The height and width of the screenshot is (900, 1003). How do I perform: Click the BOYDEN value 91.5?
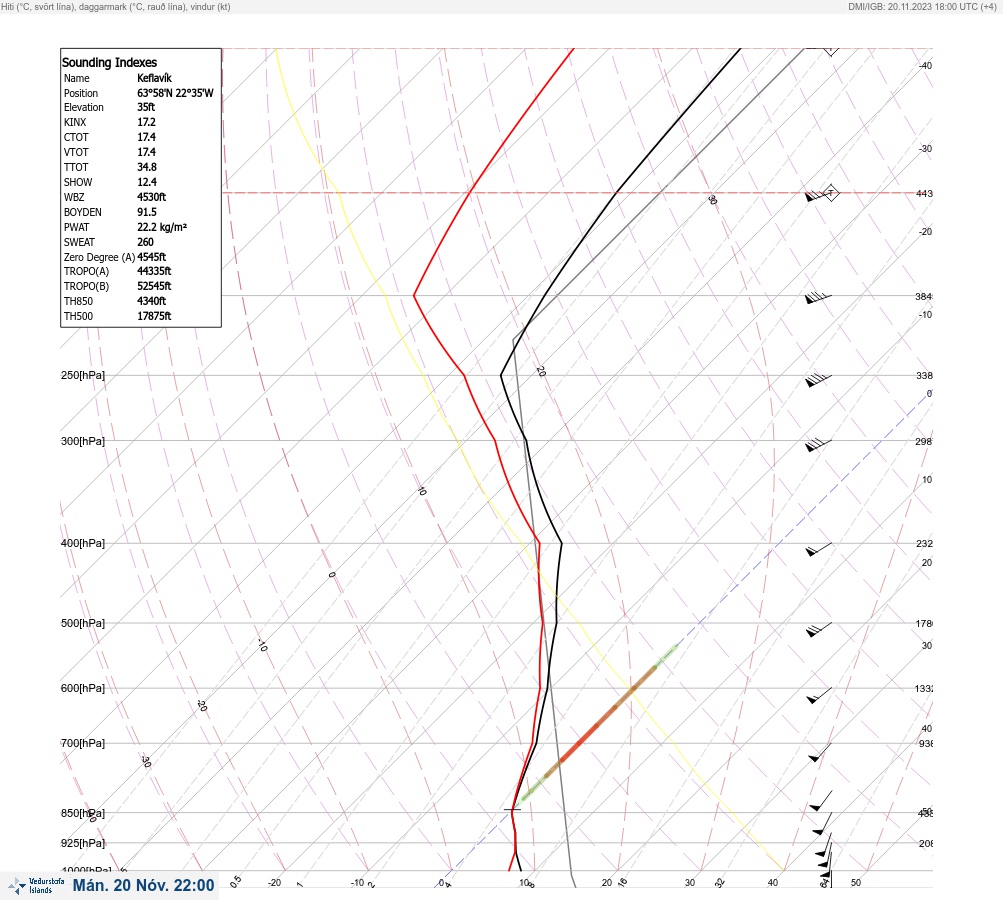click(x=146, y=212)
